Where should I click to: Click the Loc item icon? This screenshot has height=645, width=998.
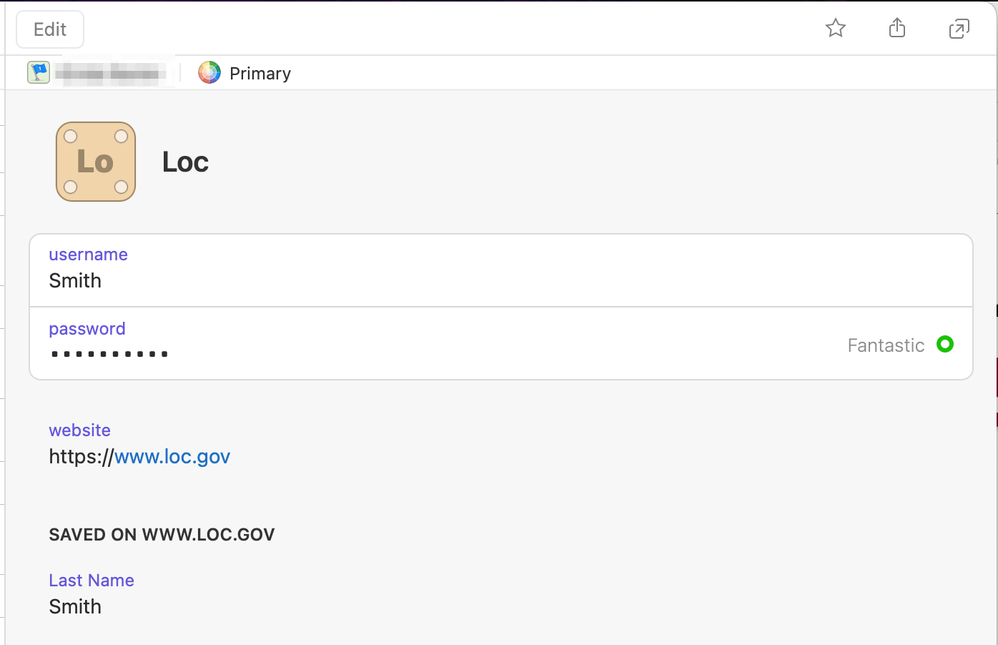coord(95,162)
